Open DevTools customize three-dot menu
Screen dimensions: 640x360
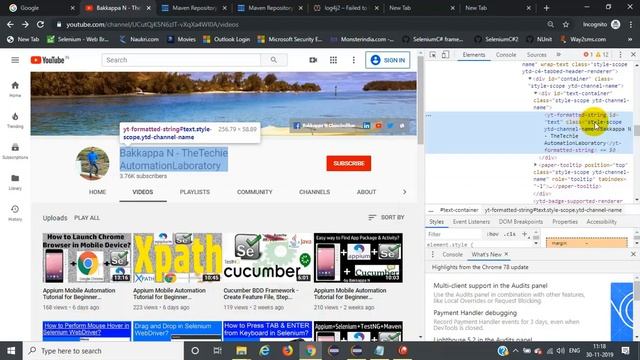pyautogui.click(x=620, y=54)
